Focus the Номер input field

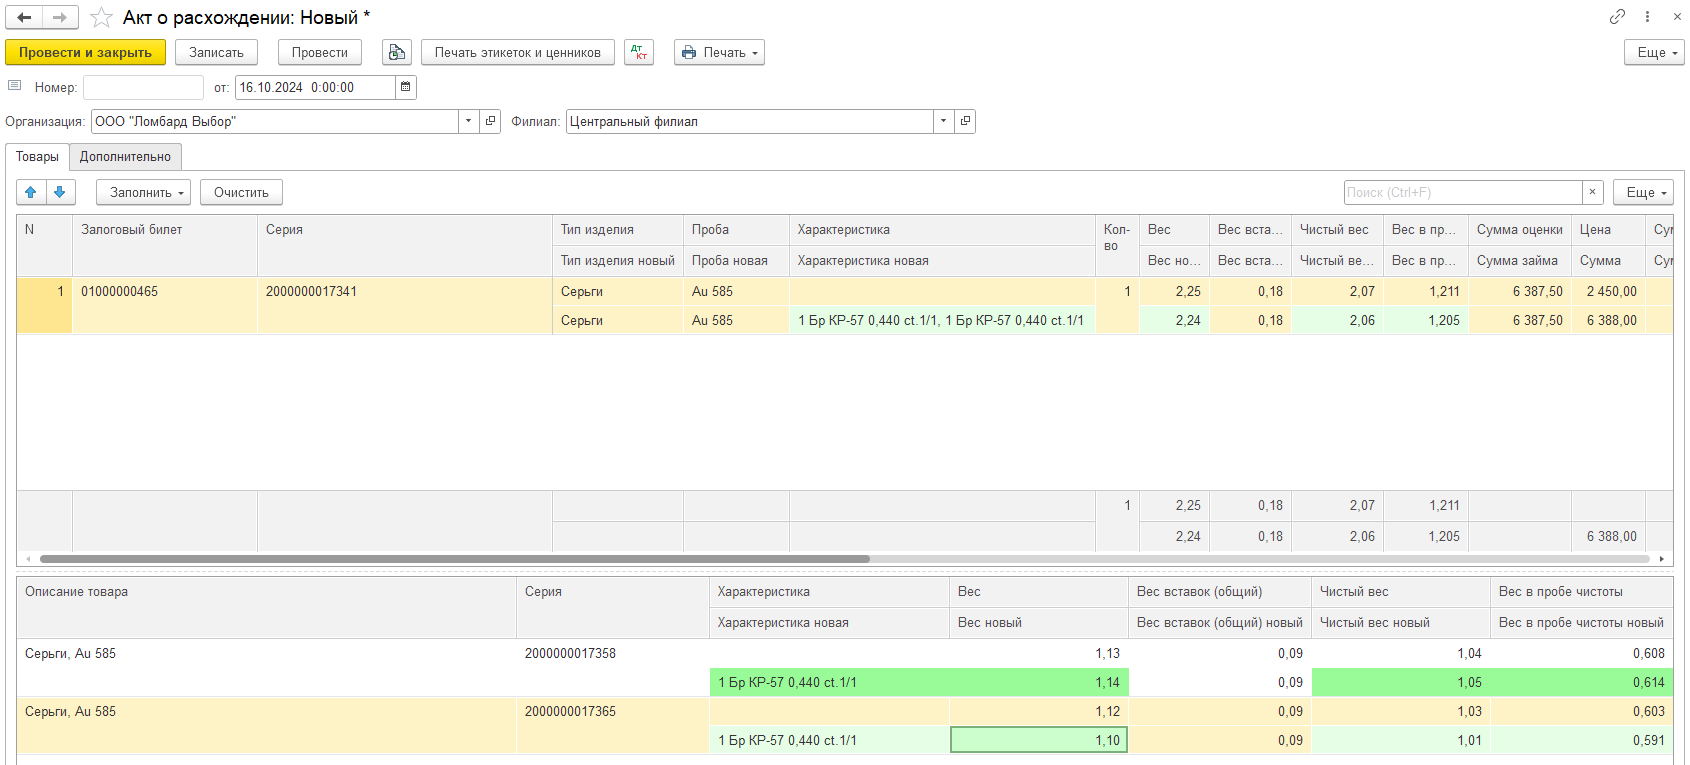(x=143, y=87)
